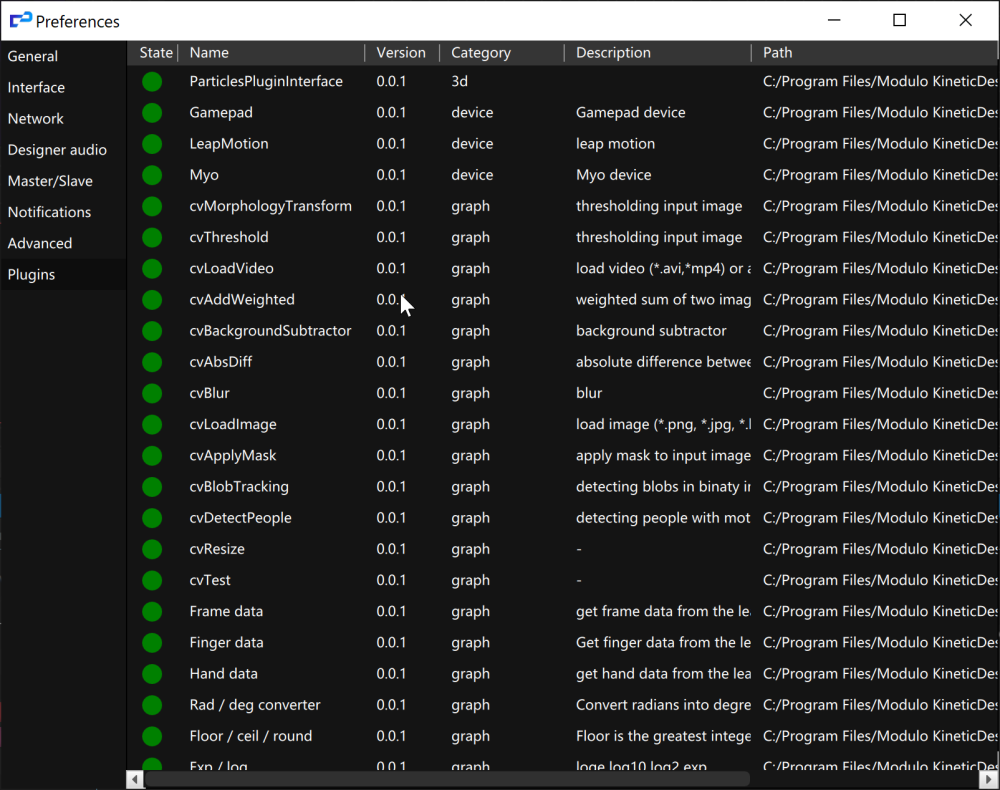Toggle the cvLoadVideo plugin state
Screen dimensions: 1000x790
click(x=152, y=269)
